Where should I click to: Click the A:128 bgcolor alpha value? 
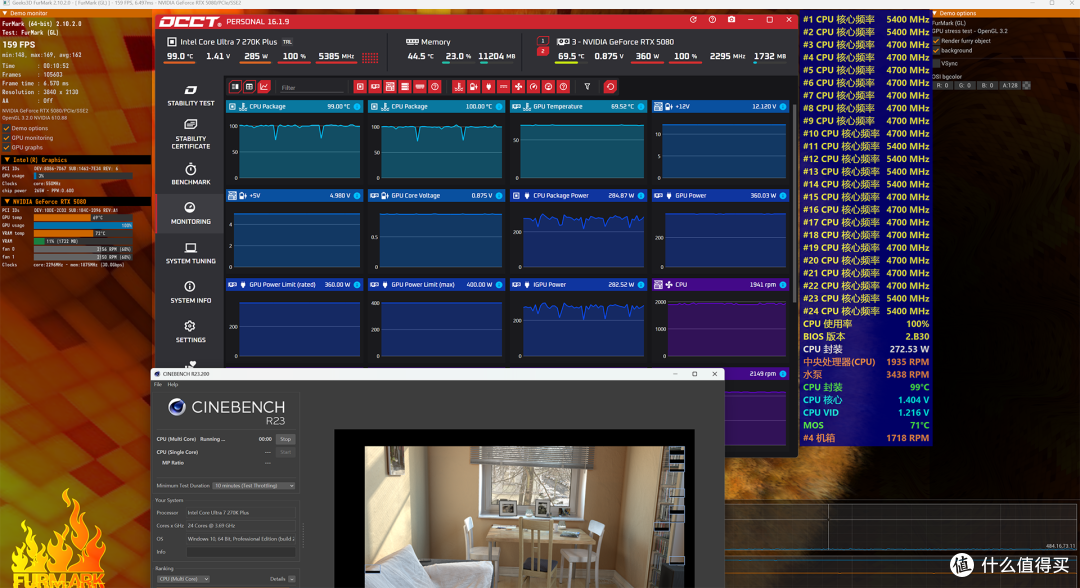coord(1010,85)
